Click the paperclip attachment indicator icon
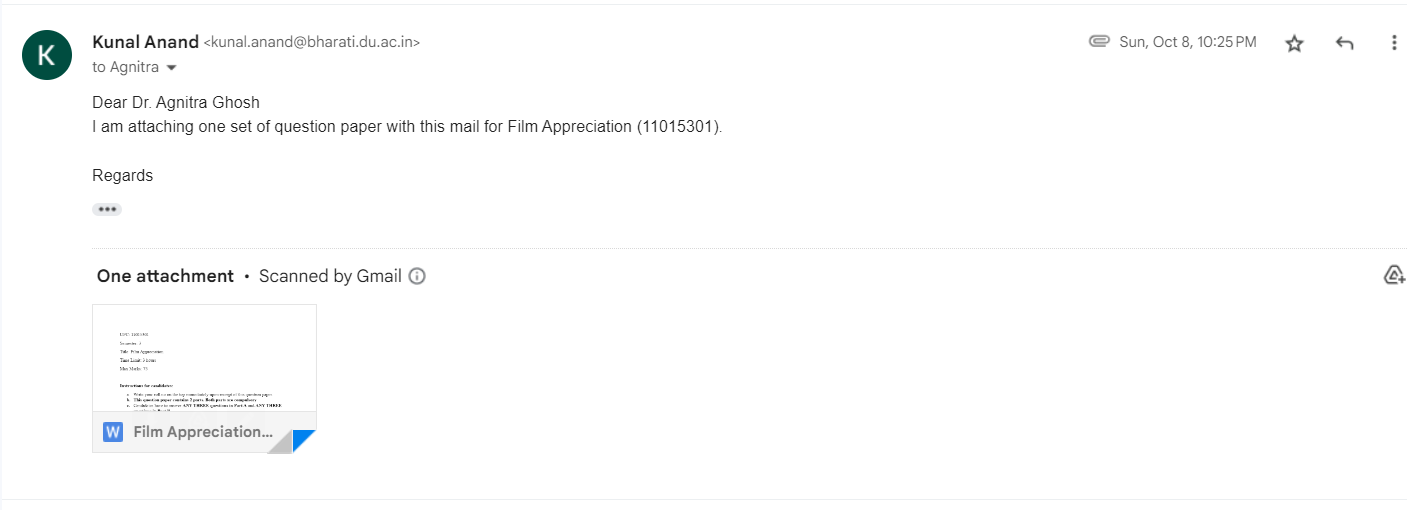The height and width of the screenshot is (510, 1412). [1099, 42]
